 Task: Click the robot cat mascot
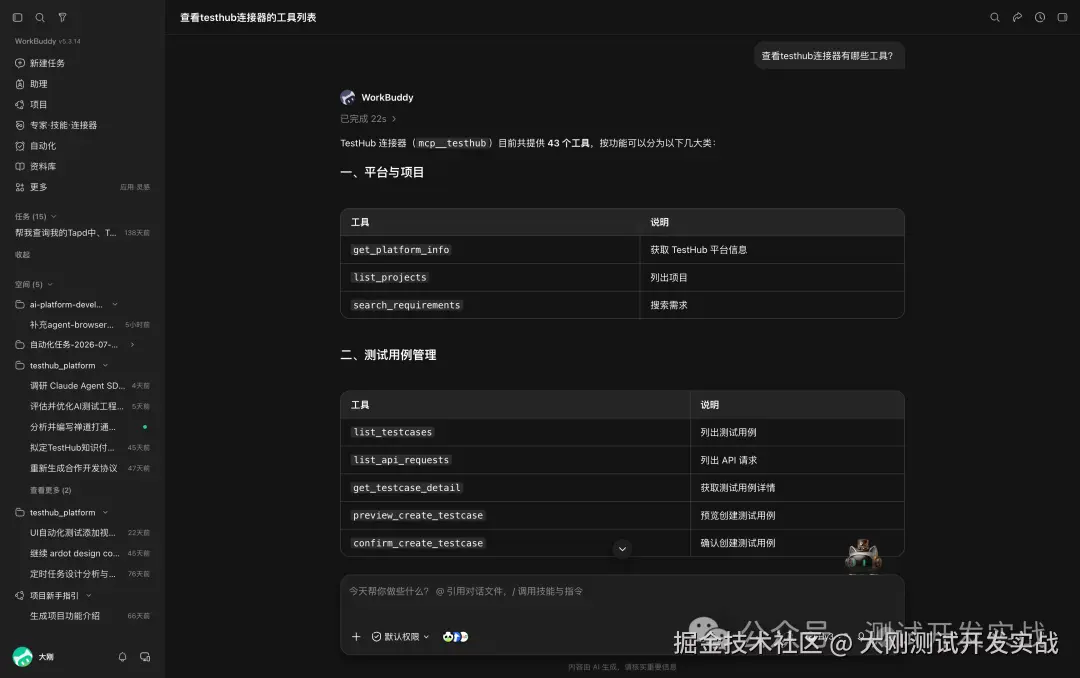tap(863, 556)
